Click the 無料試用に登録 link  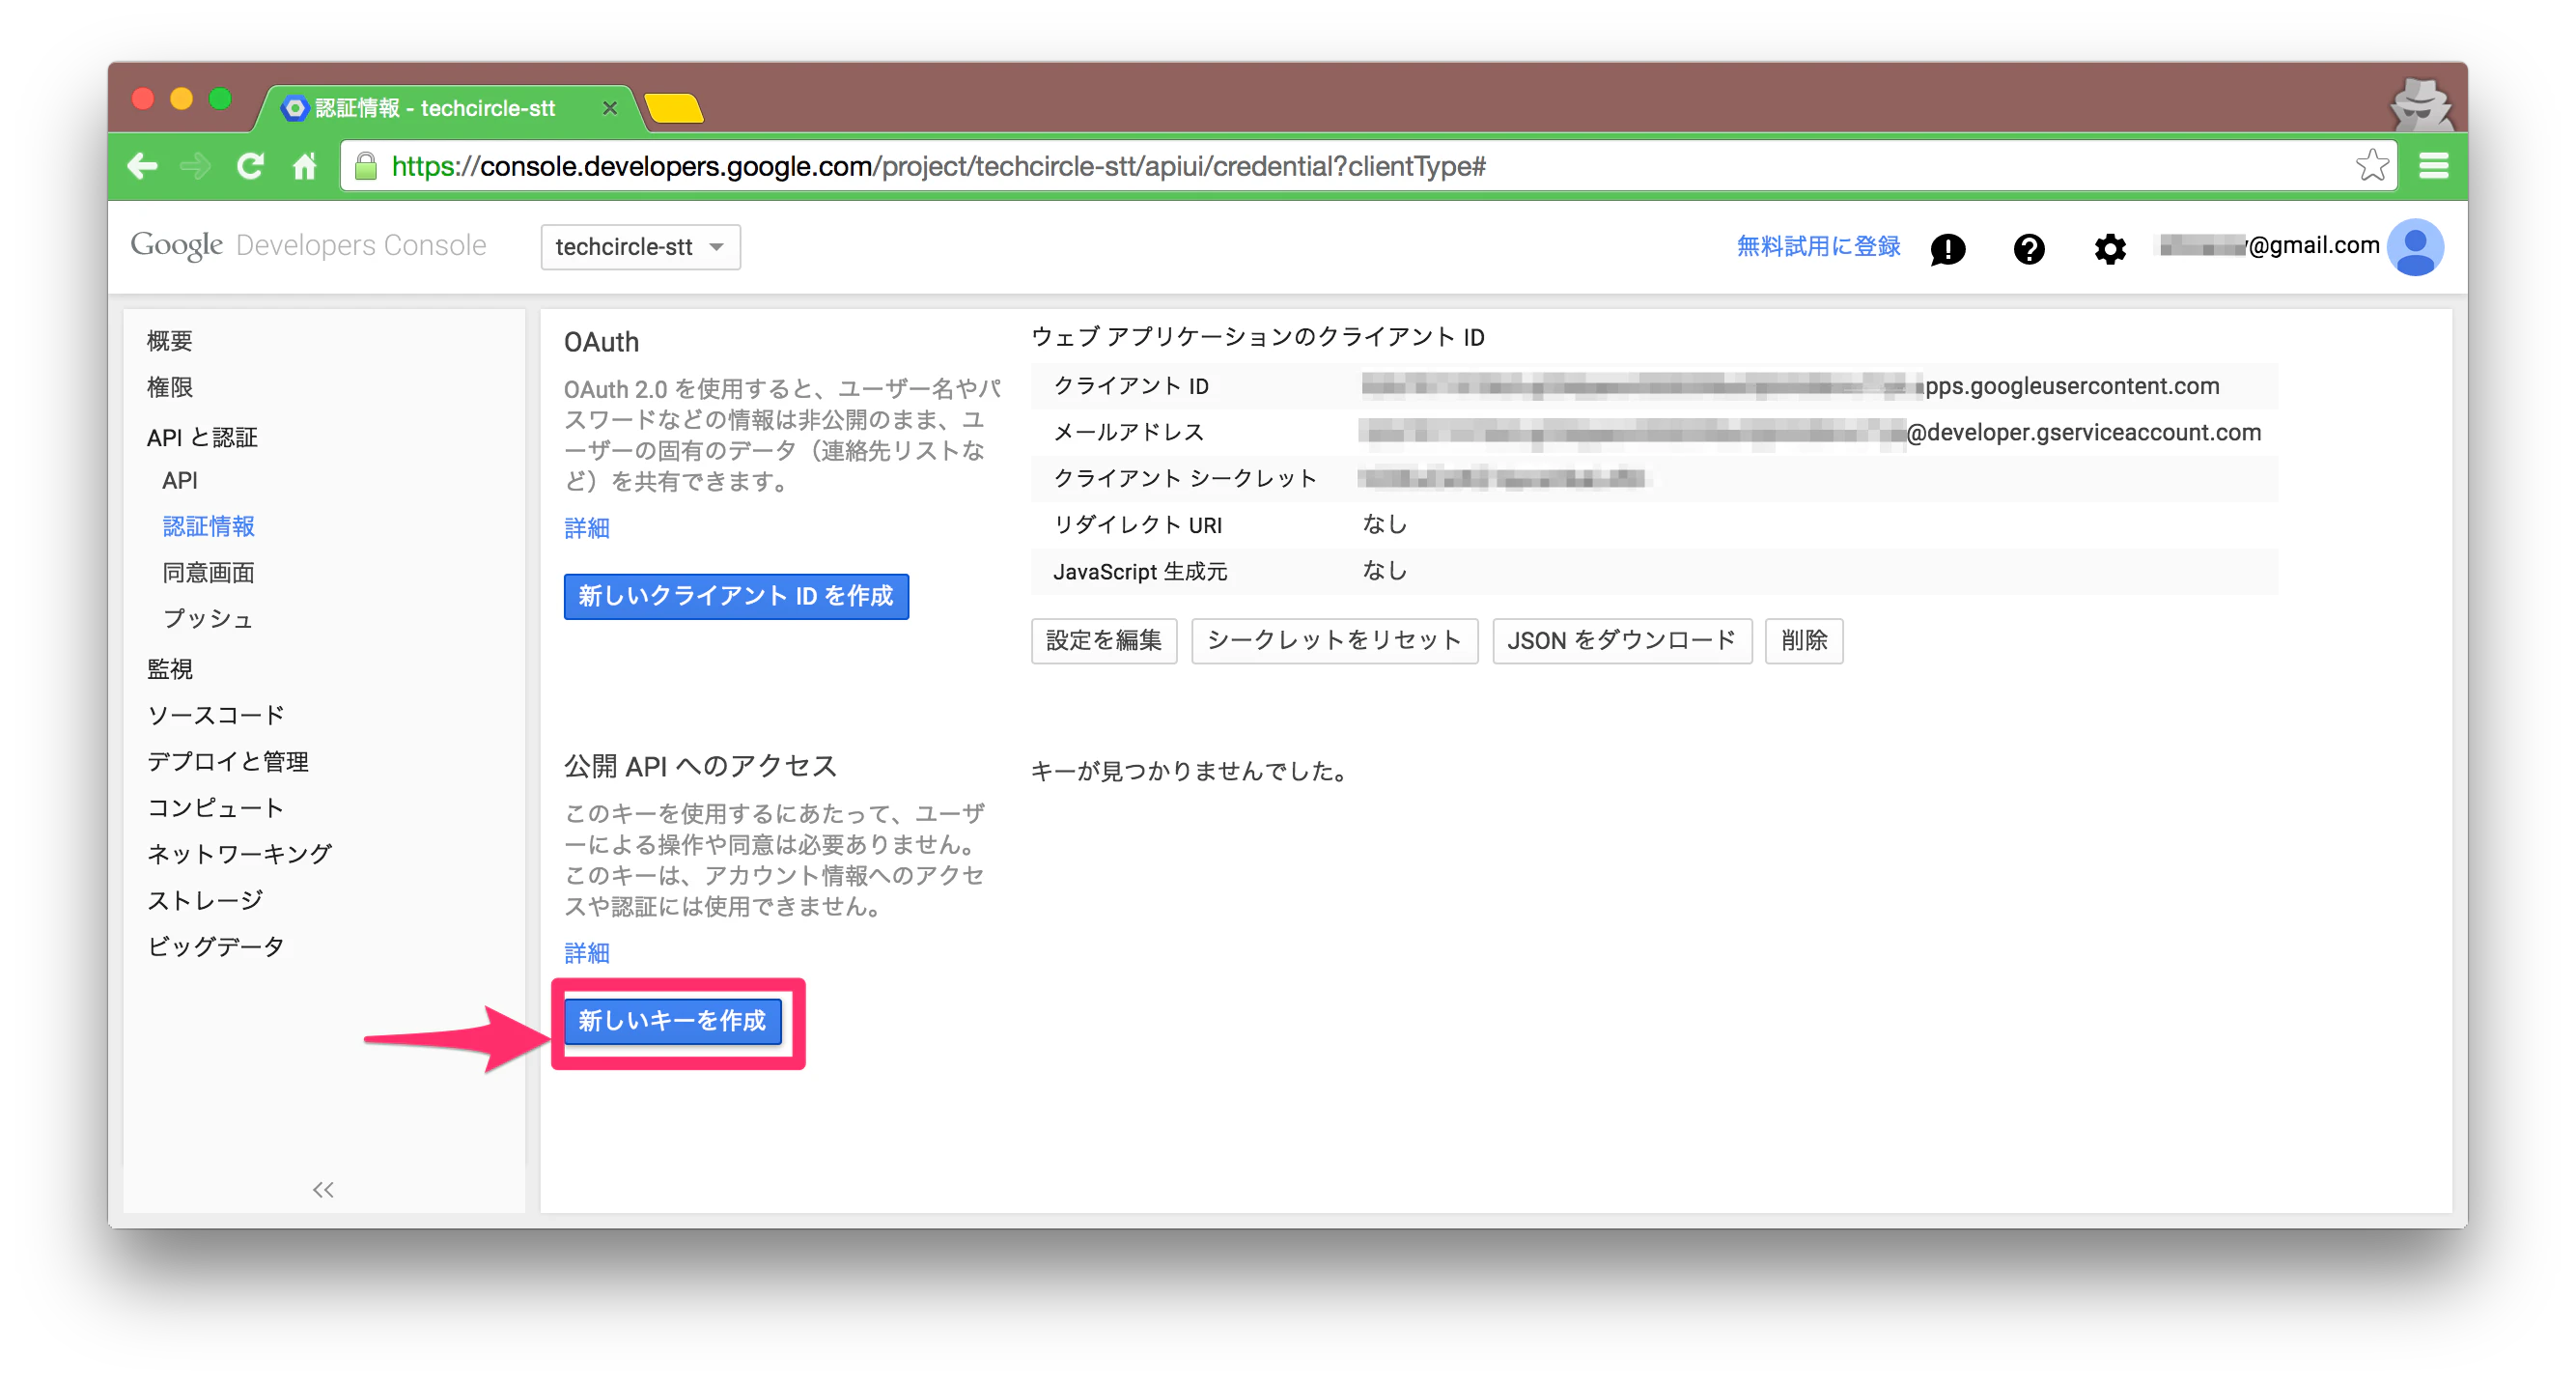click(1818, 246)
